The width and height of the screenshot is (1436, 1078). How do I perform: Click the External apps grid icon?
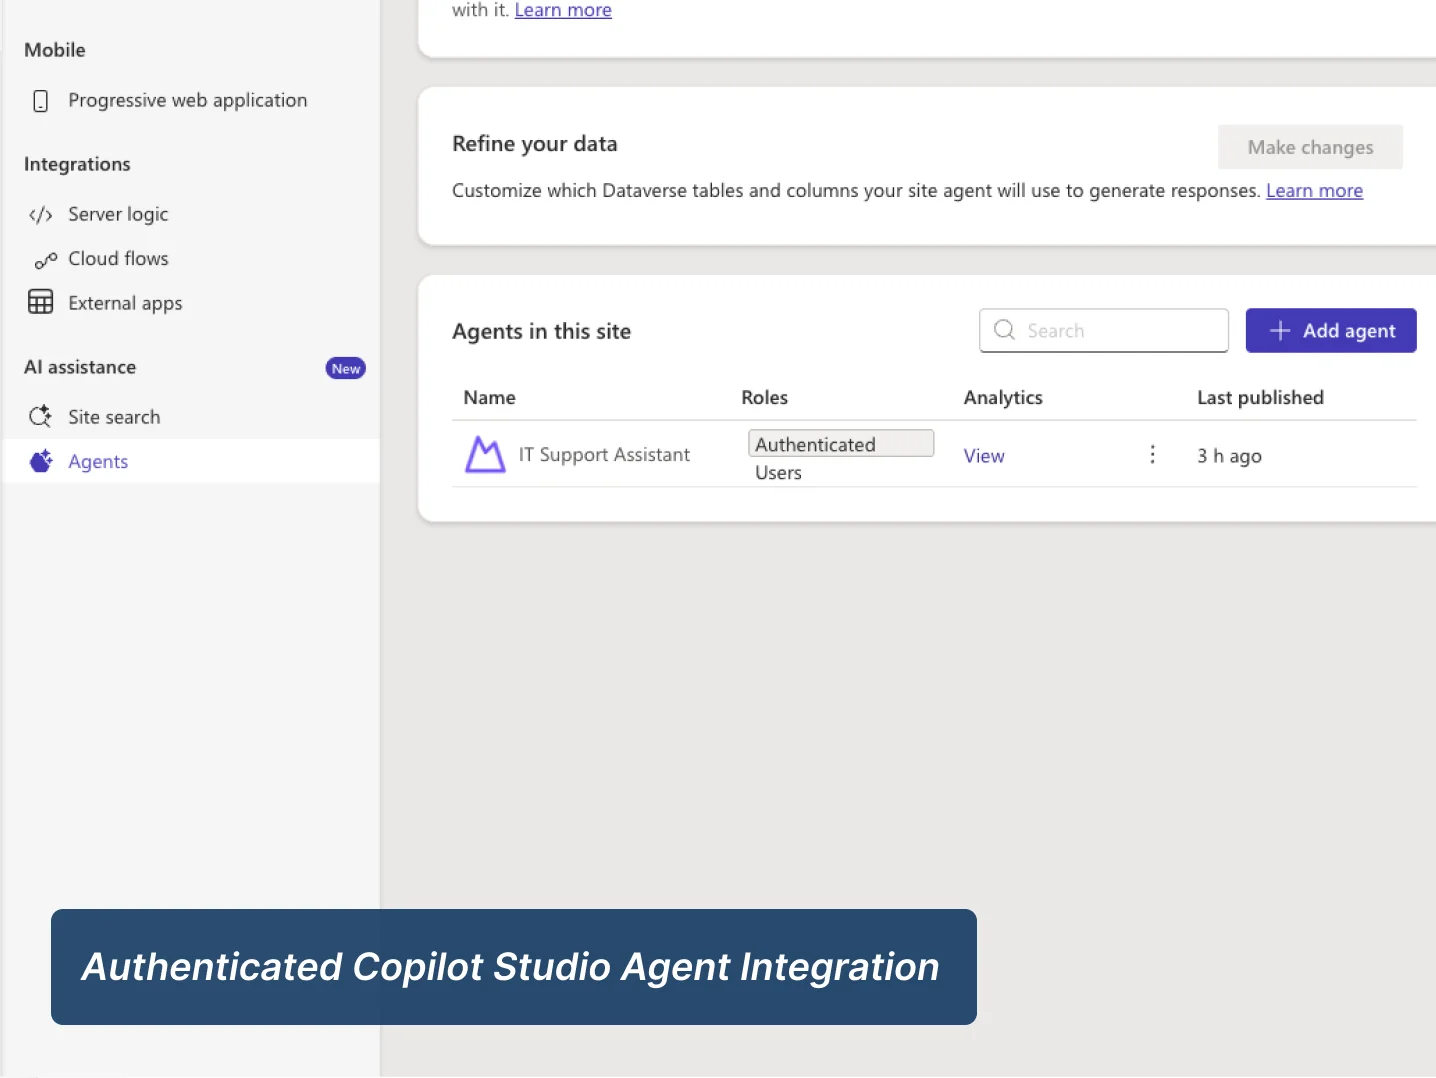pos(41,302)
